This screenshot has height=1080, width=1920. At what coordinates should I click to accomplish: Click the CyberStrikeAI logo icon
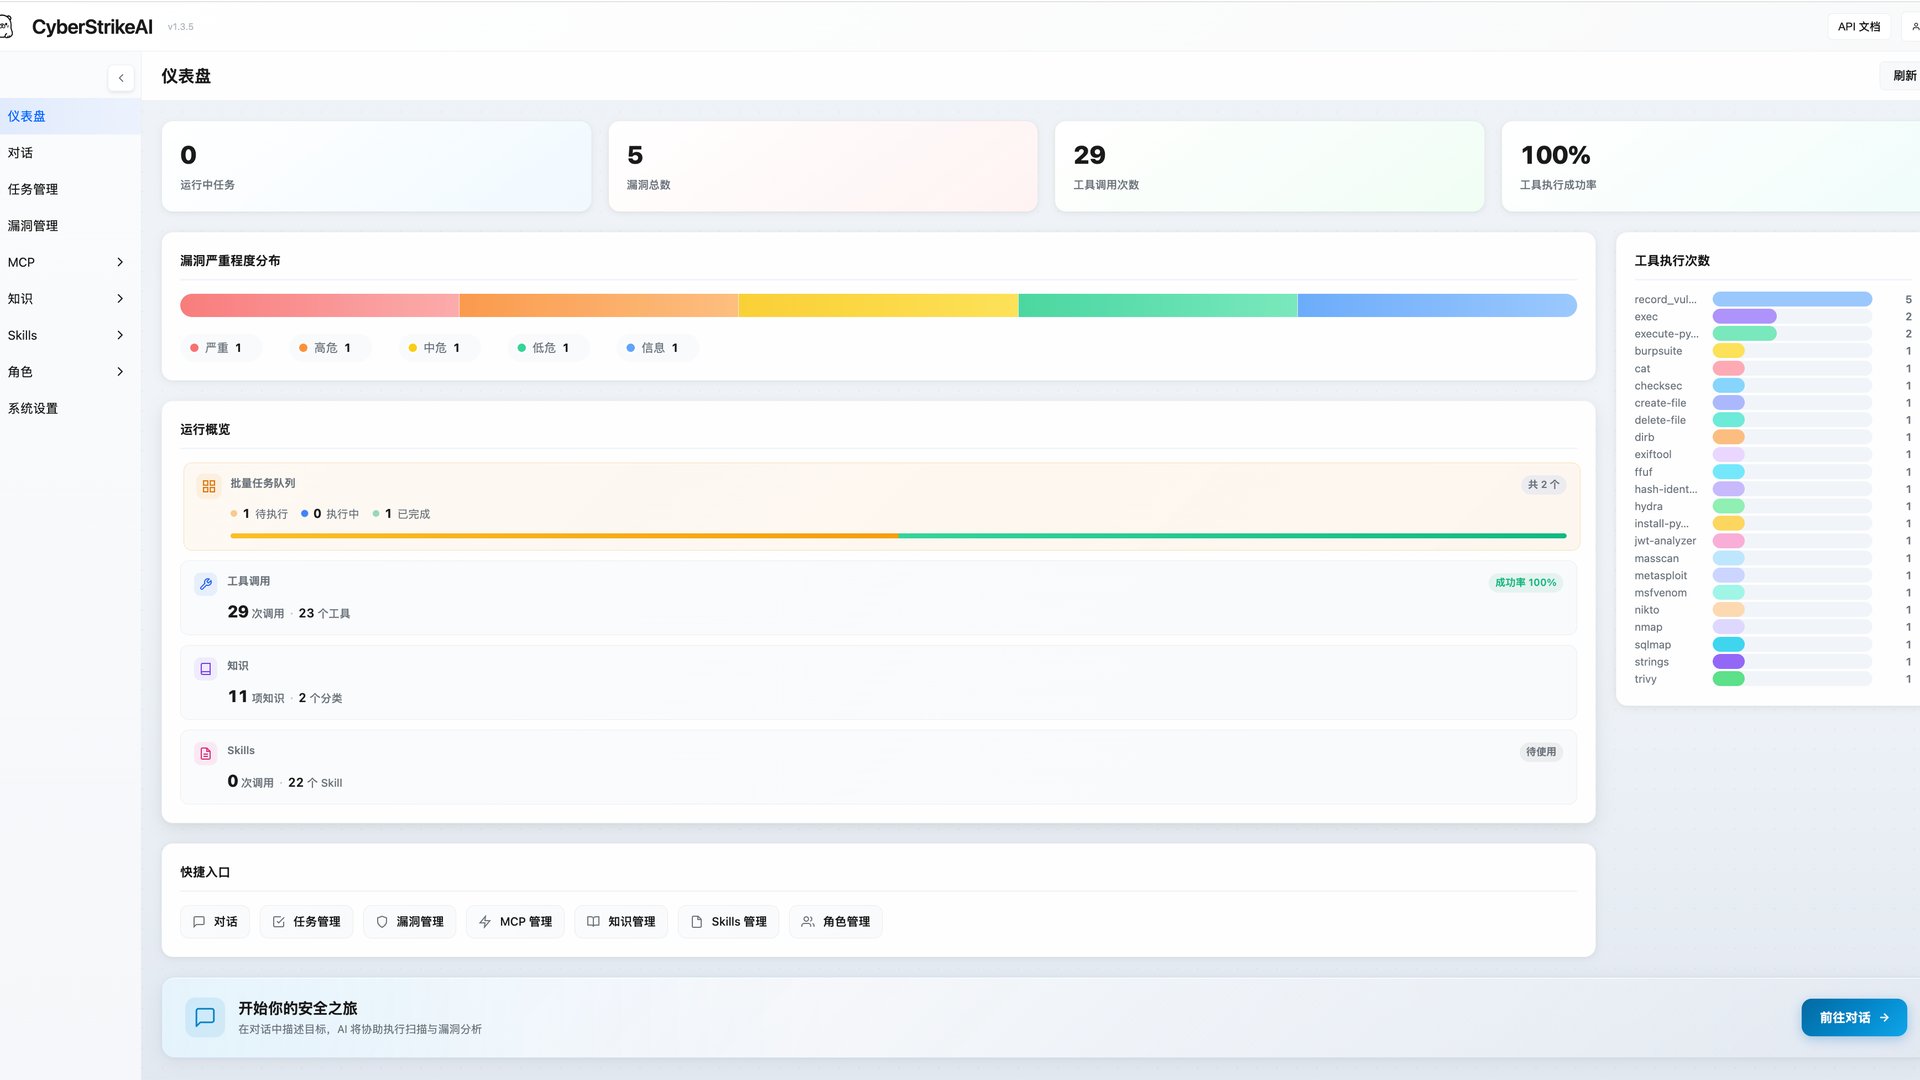tap(6, 27)
